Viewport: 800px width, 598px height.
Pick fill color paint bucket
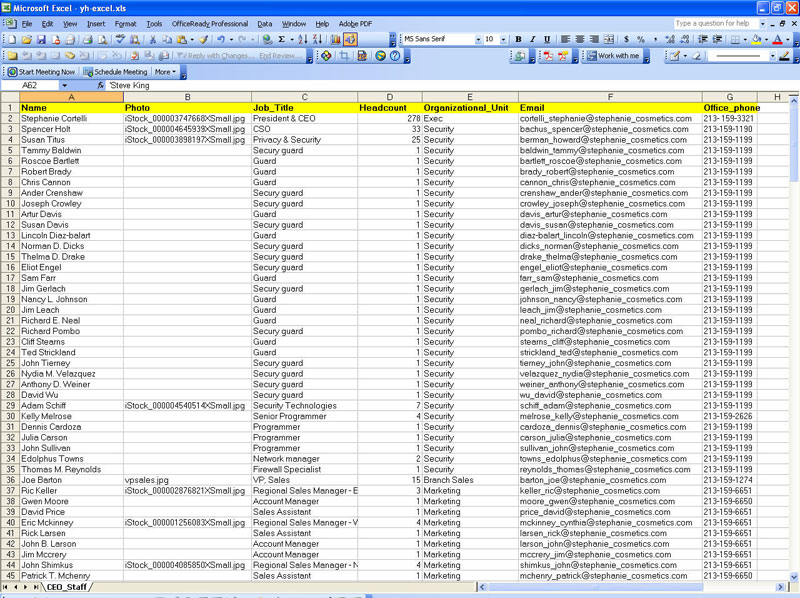(756, 39)
